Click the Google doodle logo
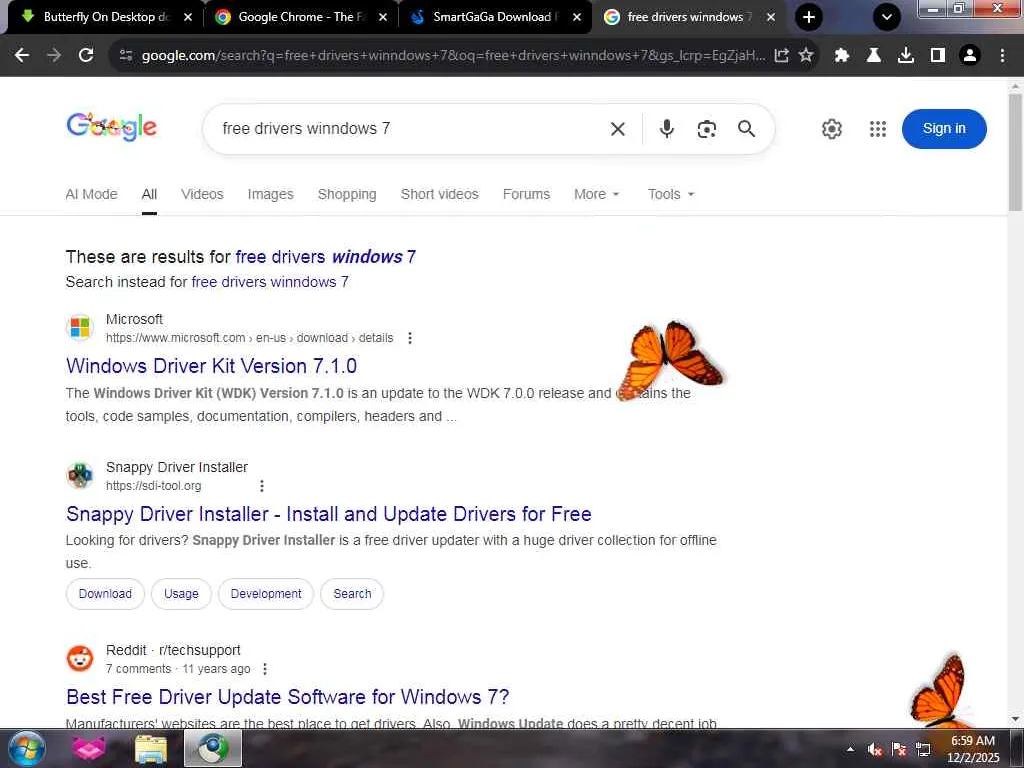Viewport: 1024px width, 768px height. pyautogui.click(x=112, y=127)
